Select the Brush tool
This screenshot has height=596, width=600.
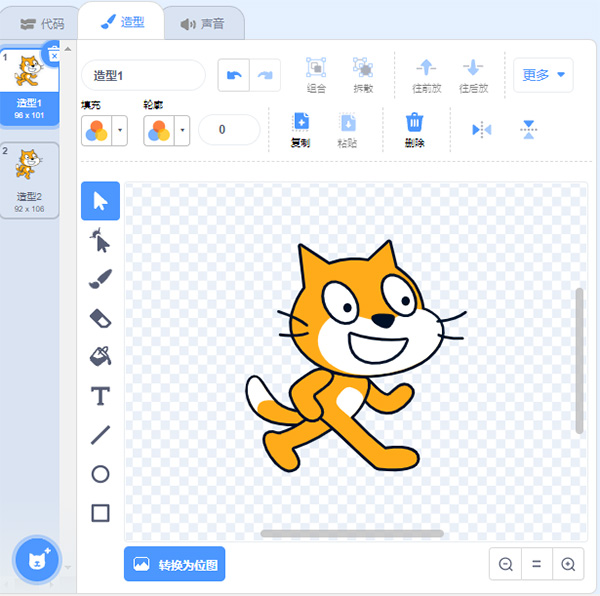coord(100,279)
